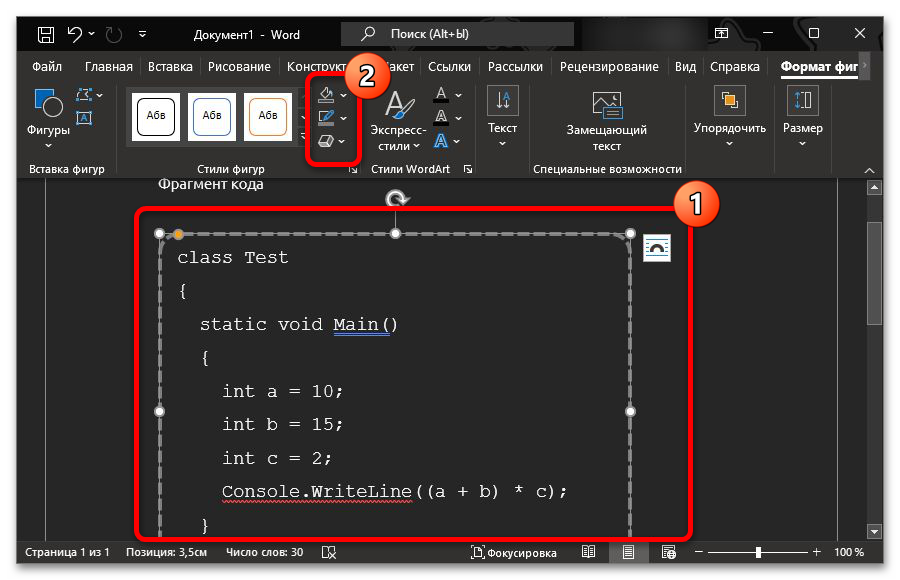900x580 pixels.
Task: Switch to the Вставка tab
Action: [x=170, y=67]
